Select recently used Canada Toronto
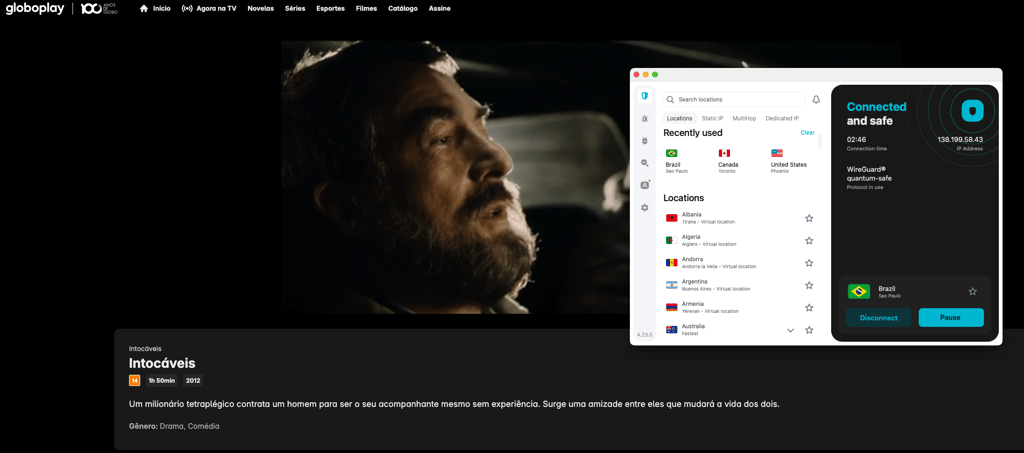 (728, 161)
